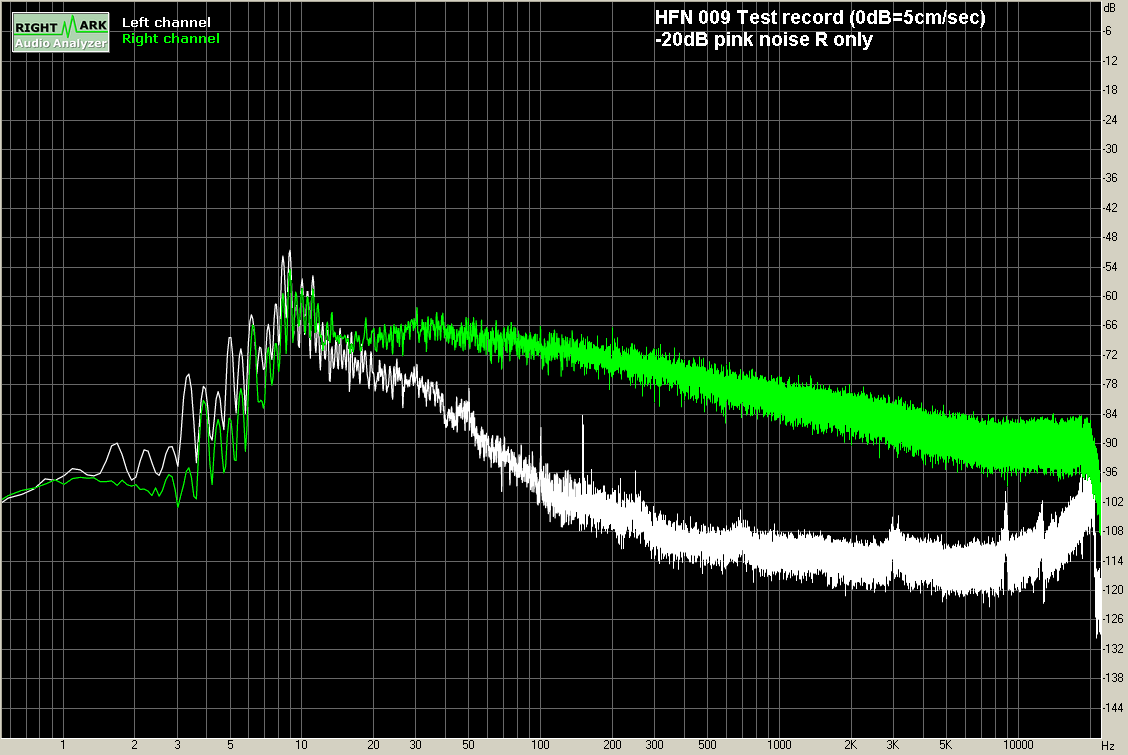
Task: Click the '500' Hz frequency axis label
Action: pyautogui.click(x=707, y=745)
